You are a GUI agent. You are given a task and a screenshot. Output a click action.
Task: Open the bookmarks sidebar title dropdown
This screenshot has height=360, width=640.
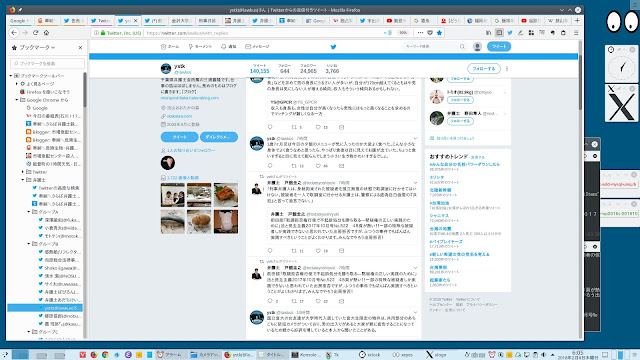[x=36, y=48]
